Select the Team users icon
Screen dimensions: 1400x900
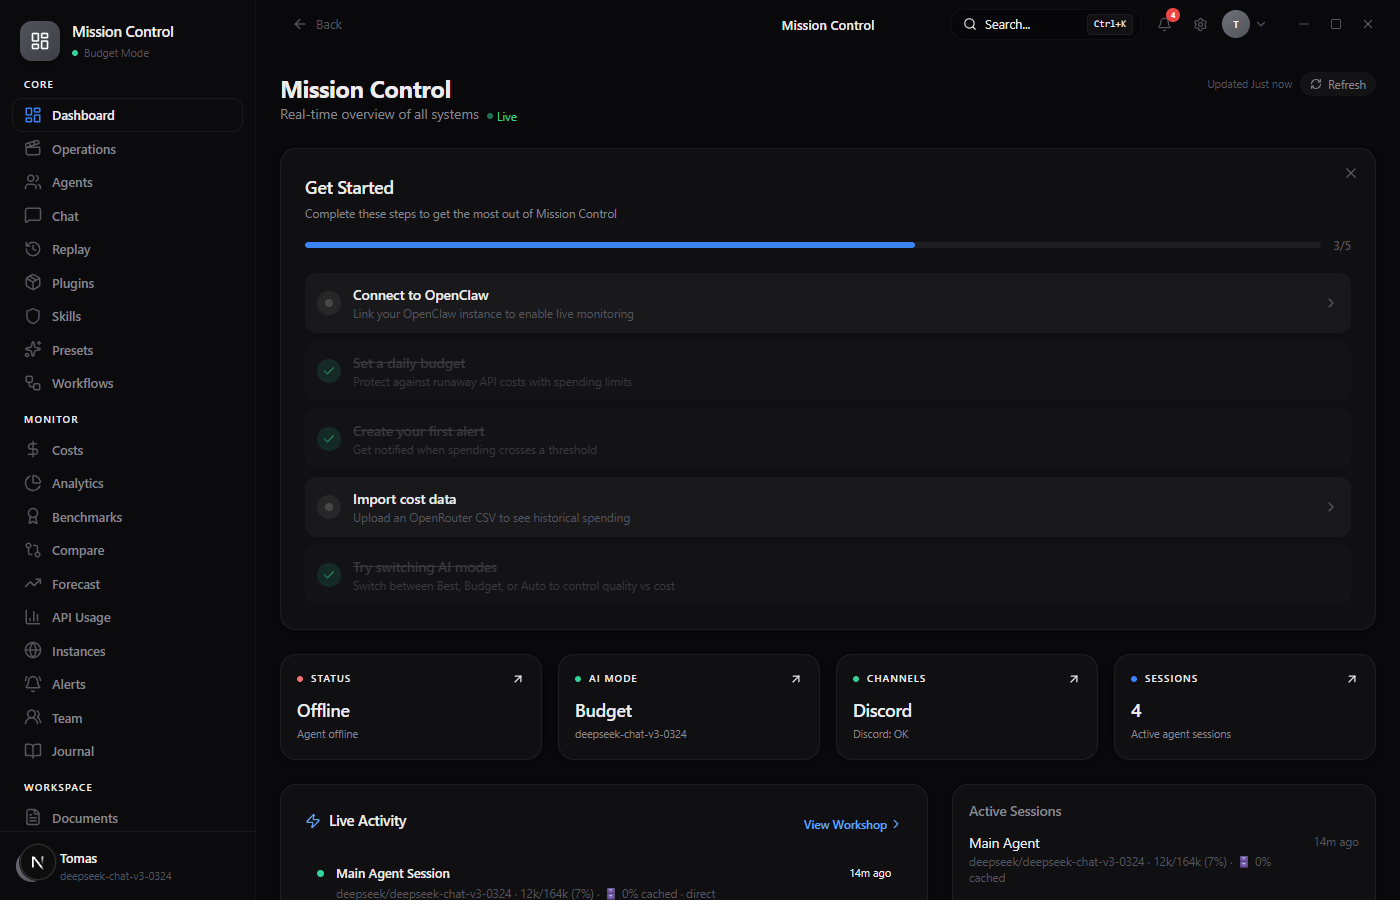click(33, 718)
